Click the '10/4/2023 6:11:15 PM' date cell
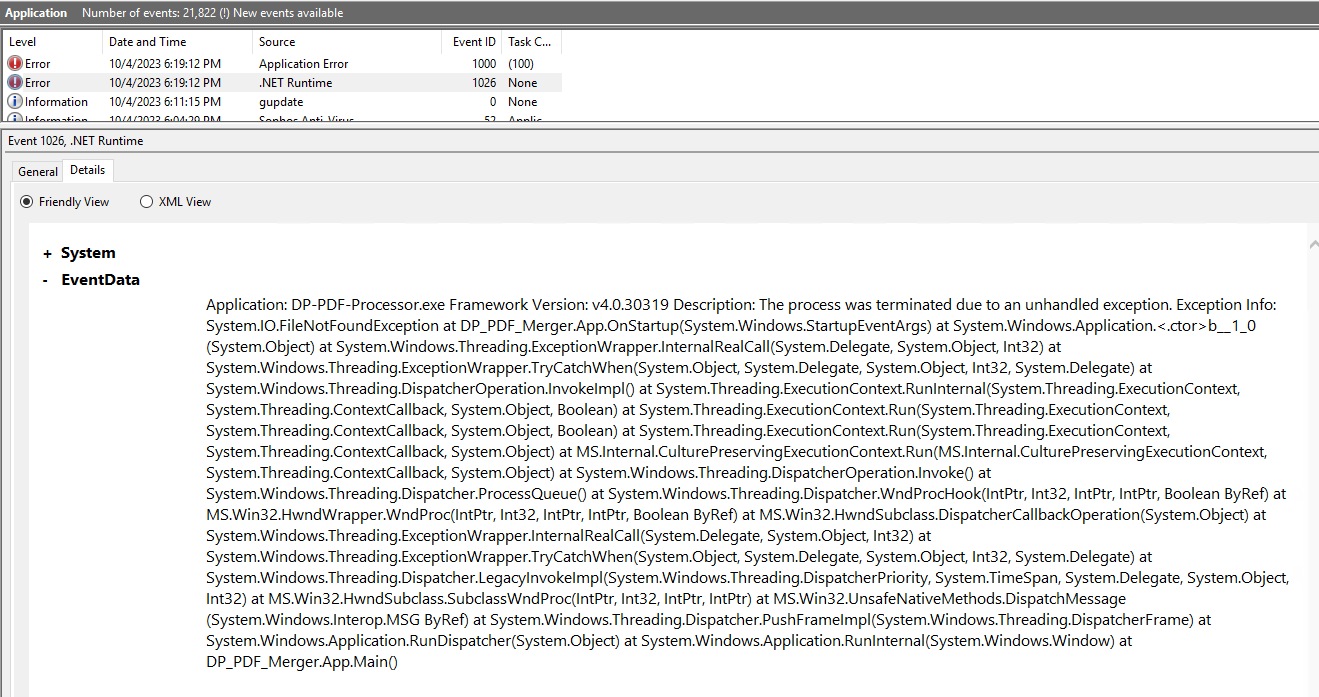Image resolution: width=1319 pixels, height=697 pixels. (x=165, y=102)
